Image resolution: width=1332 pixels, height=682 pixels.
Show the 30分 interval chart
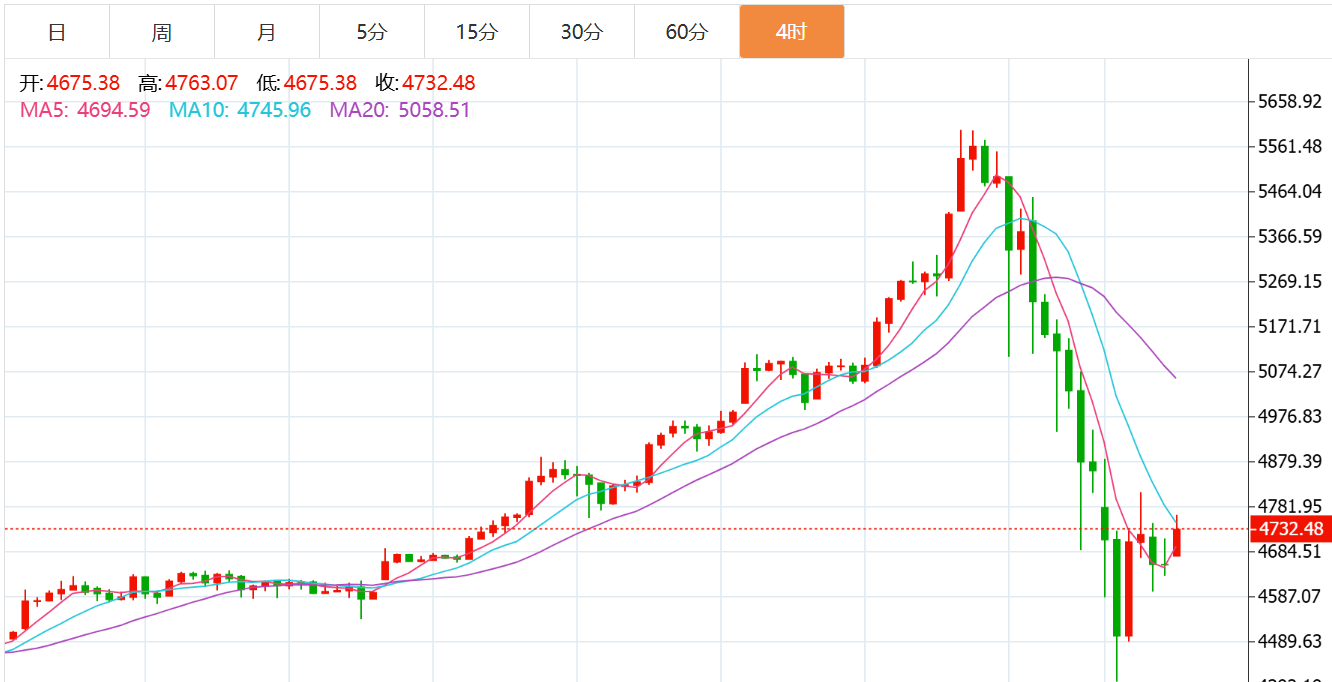coord(581,32)
